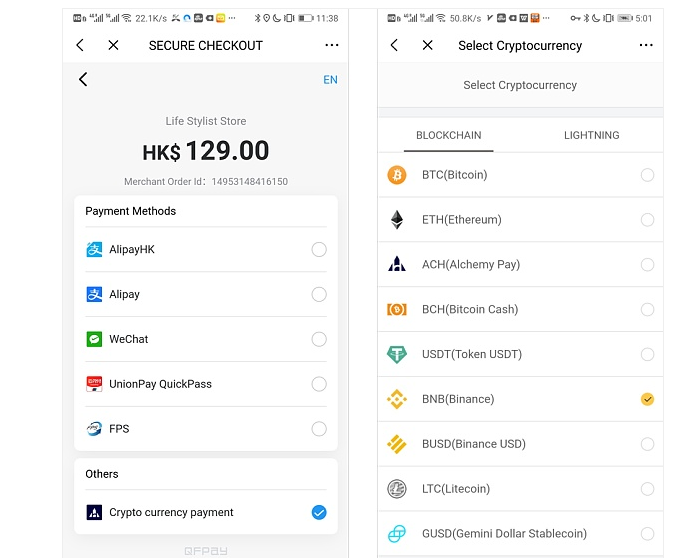Select the FPS payment radio button
Viewport: 697px width, 558px height.
point(319,429)
